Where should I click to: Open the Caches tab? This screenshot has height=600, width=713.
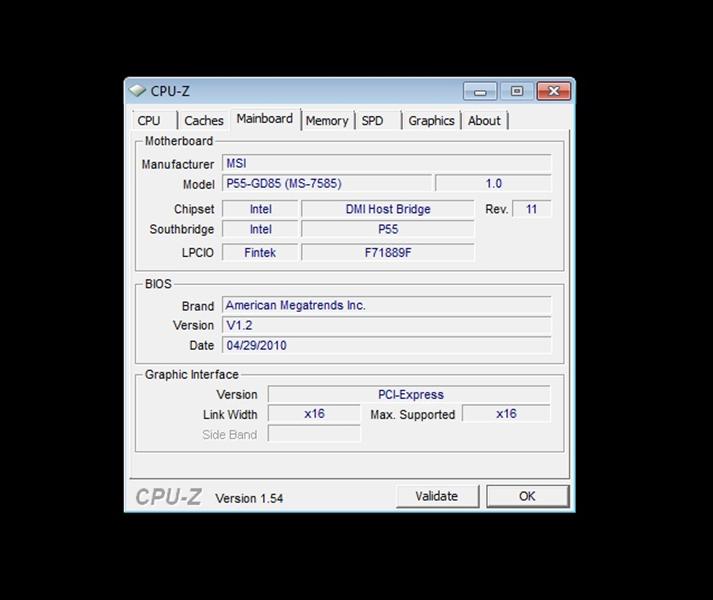tap(204, 121)
